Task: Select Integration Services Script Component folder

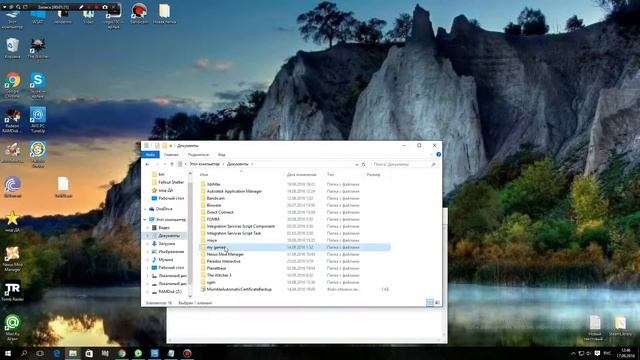Action: pyautogui.click(x=240, y=226)
